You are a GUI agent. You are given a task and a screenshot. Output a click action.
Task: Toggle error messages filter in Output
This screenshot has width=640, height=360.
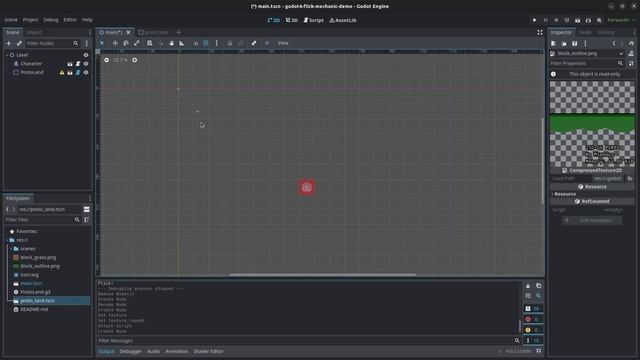(533, 319)
